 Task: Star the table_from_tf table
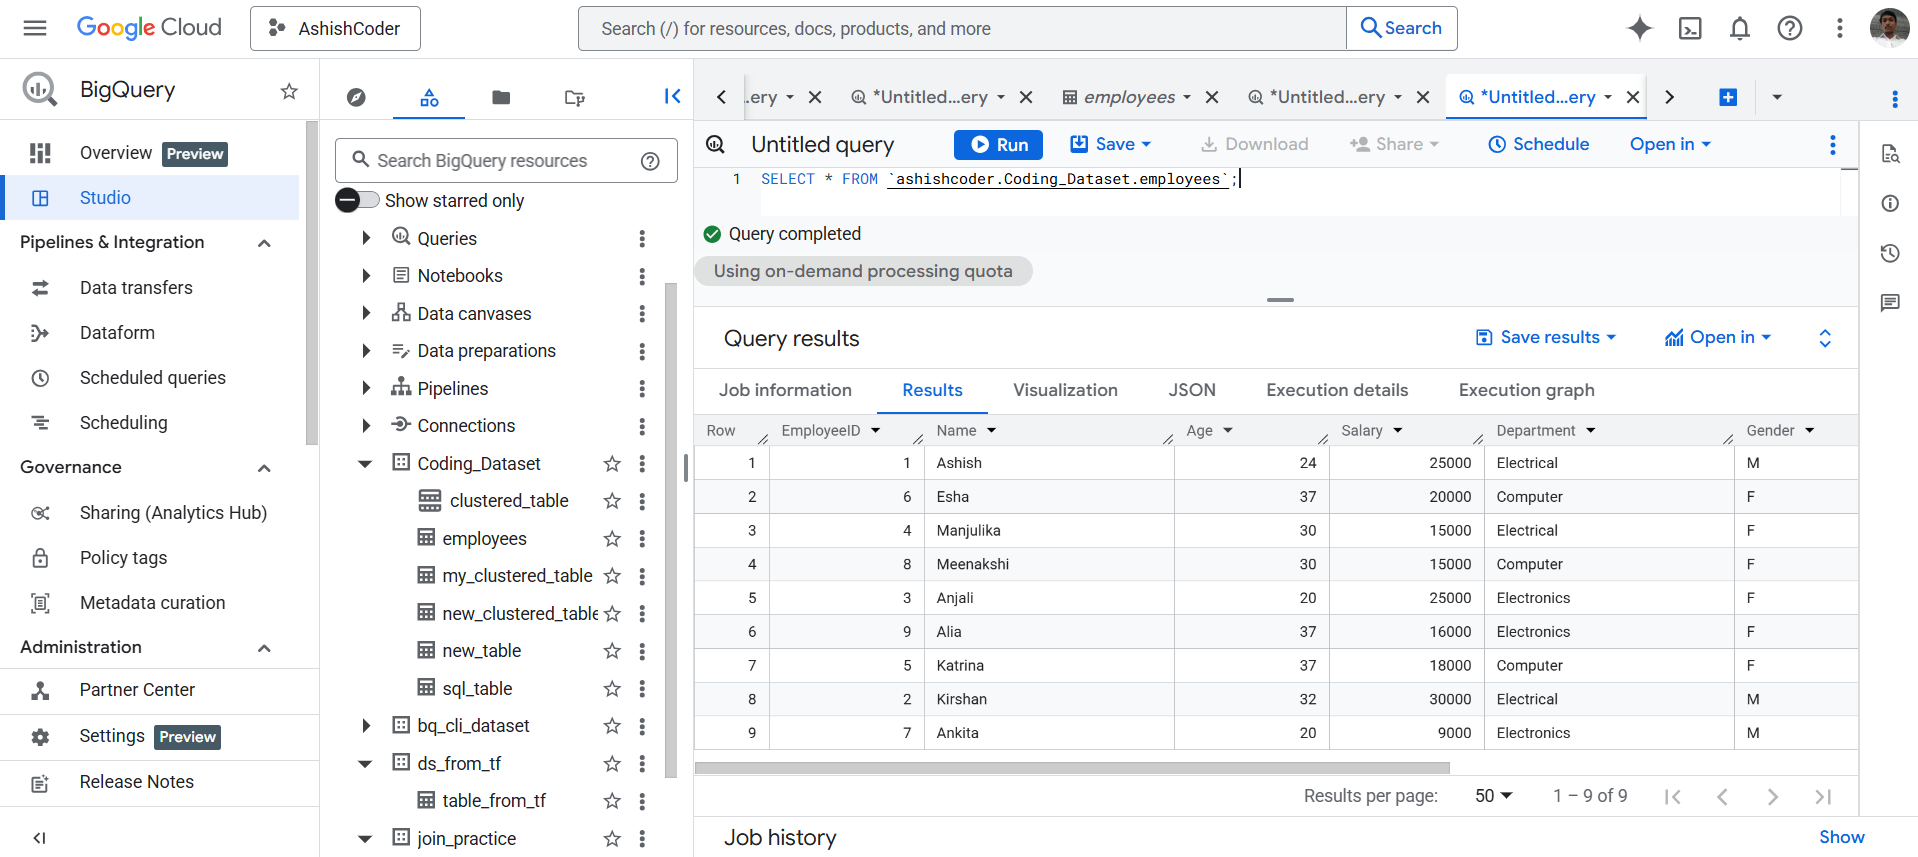point(612,801)
